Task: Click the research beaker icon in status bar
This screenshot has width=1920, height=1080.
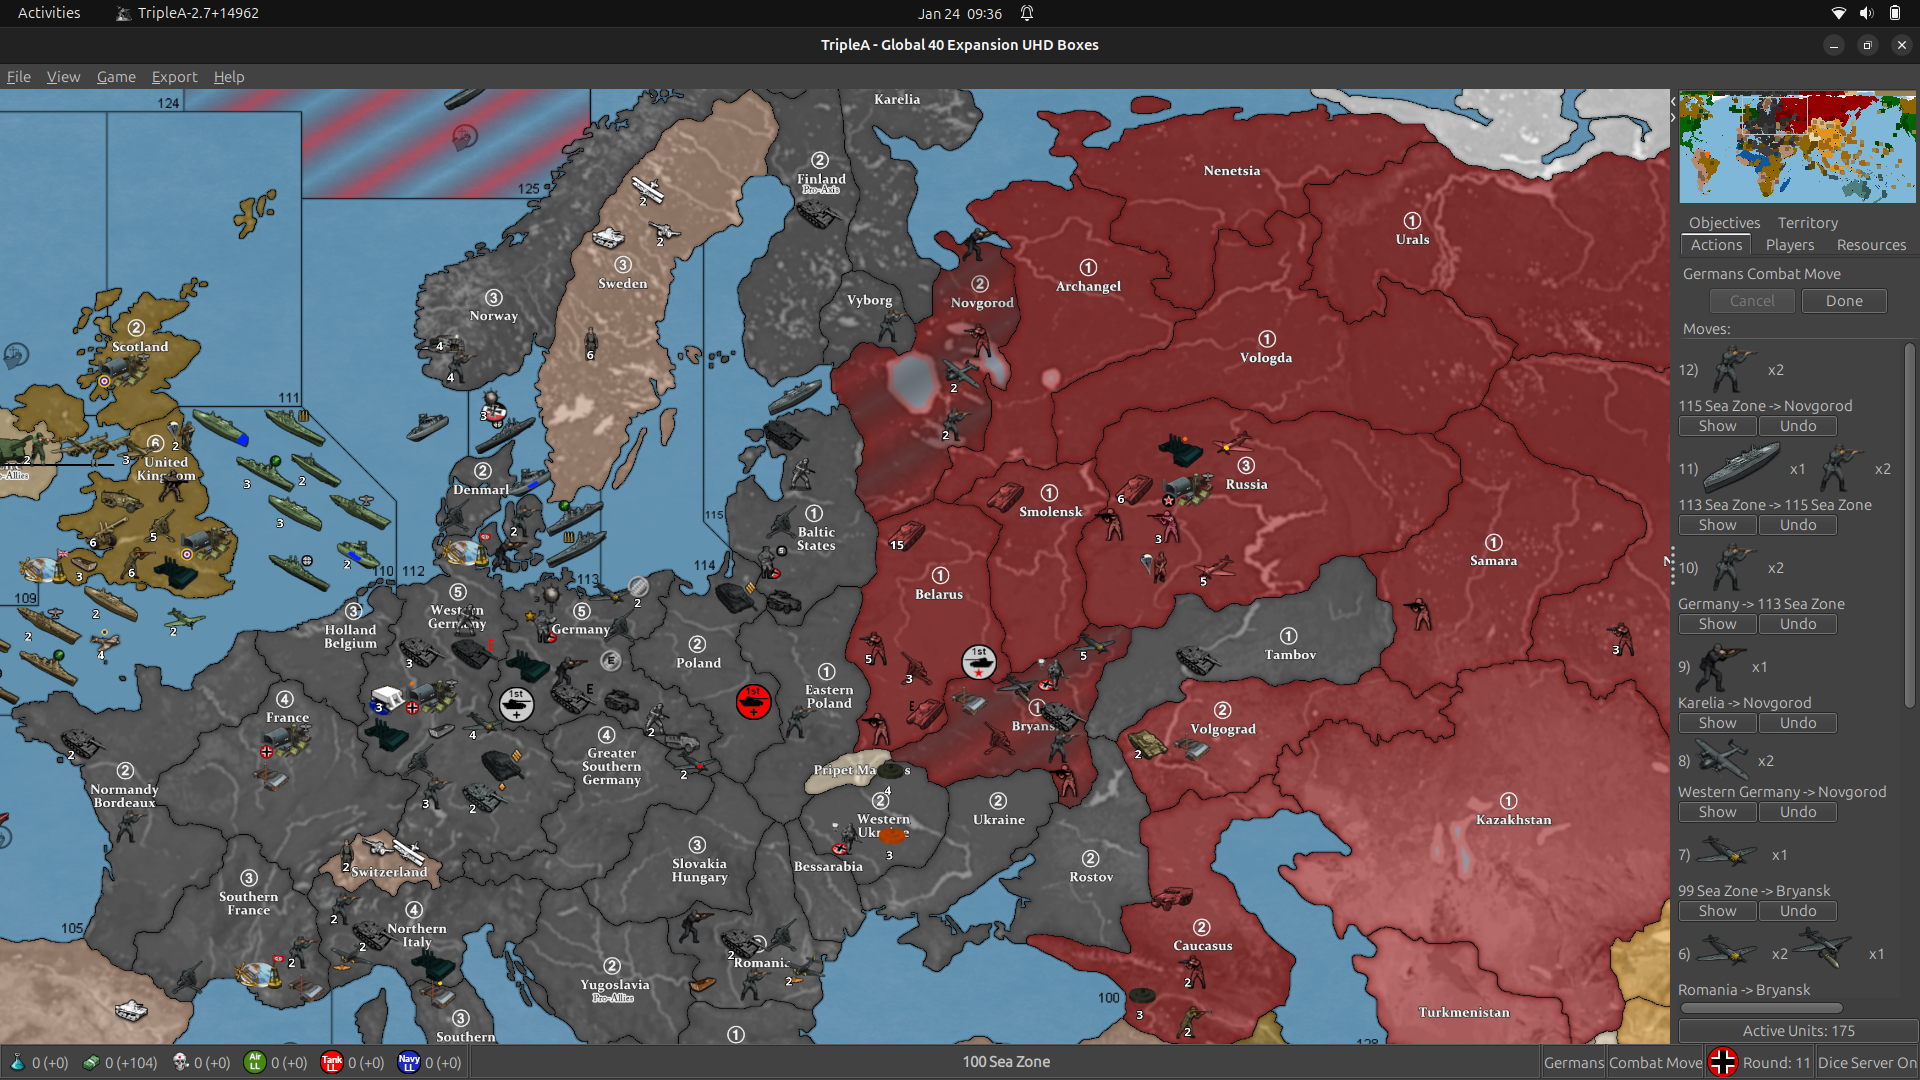Action: point(18,1062)
